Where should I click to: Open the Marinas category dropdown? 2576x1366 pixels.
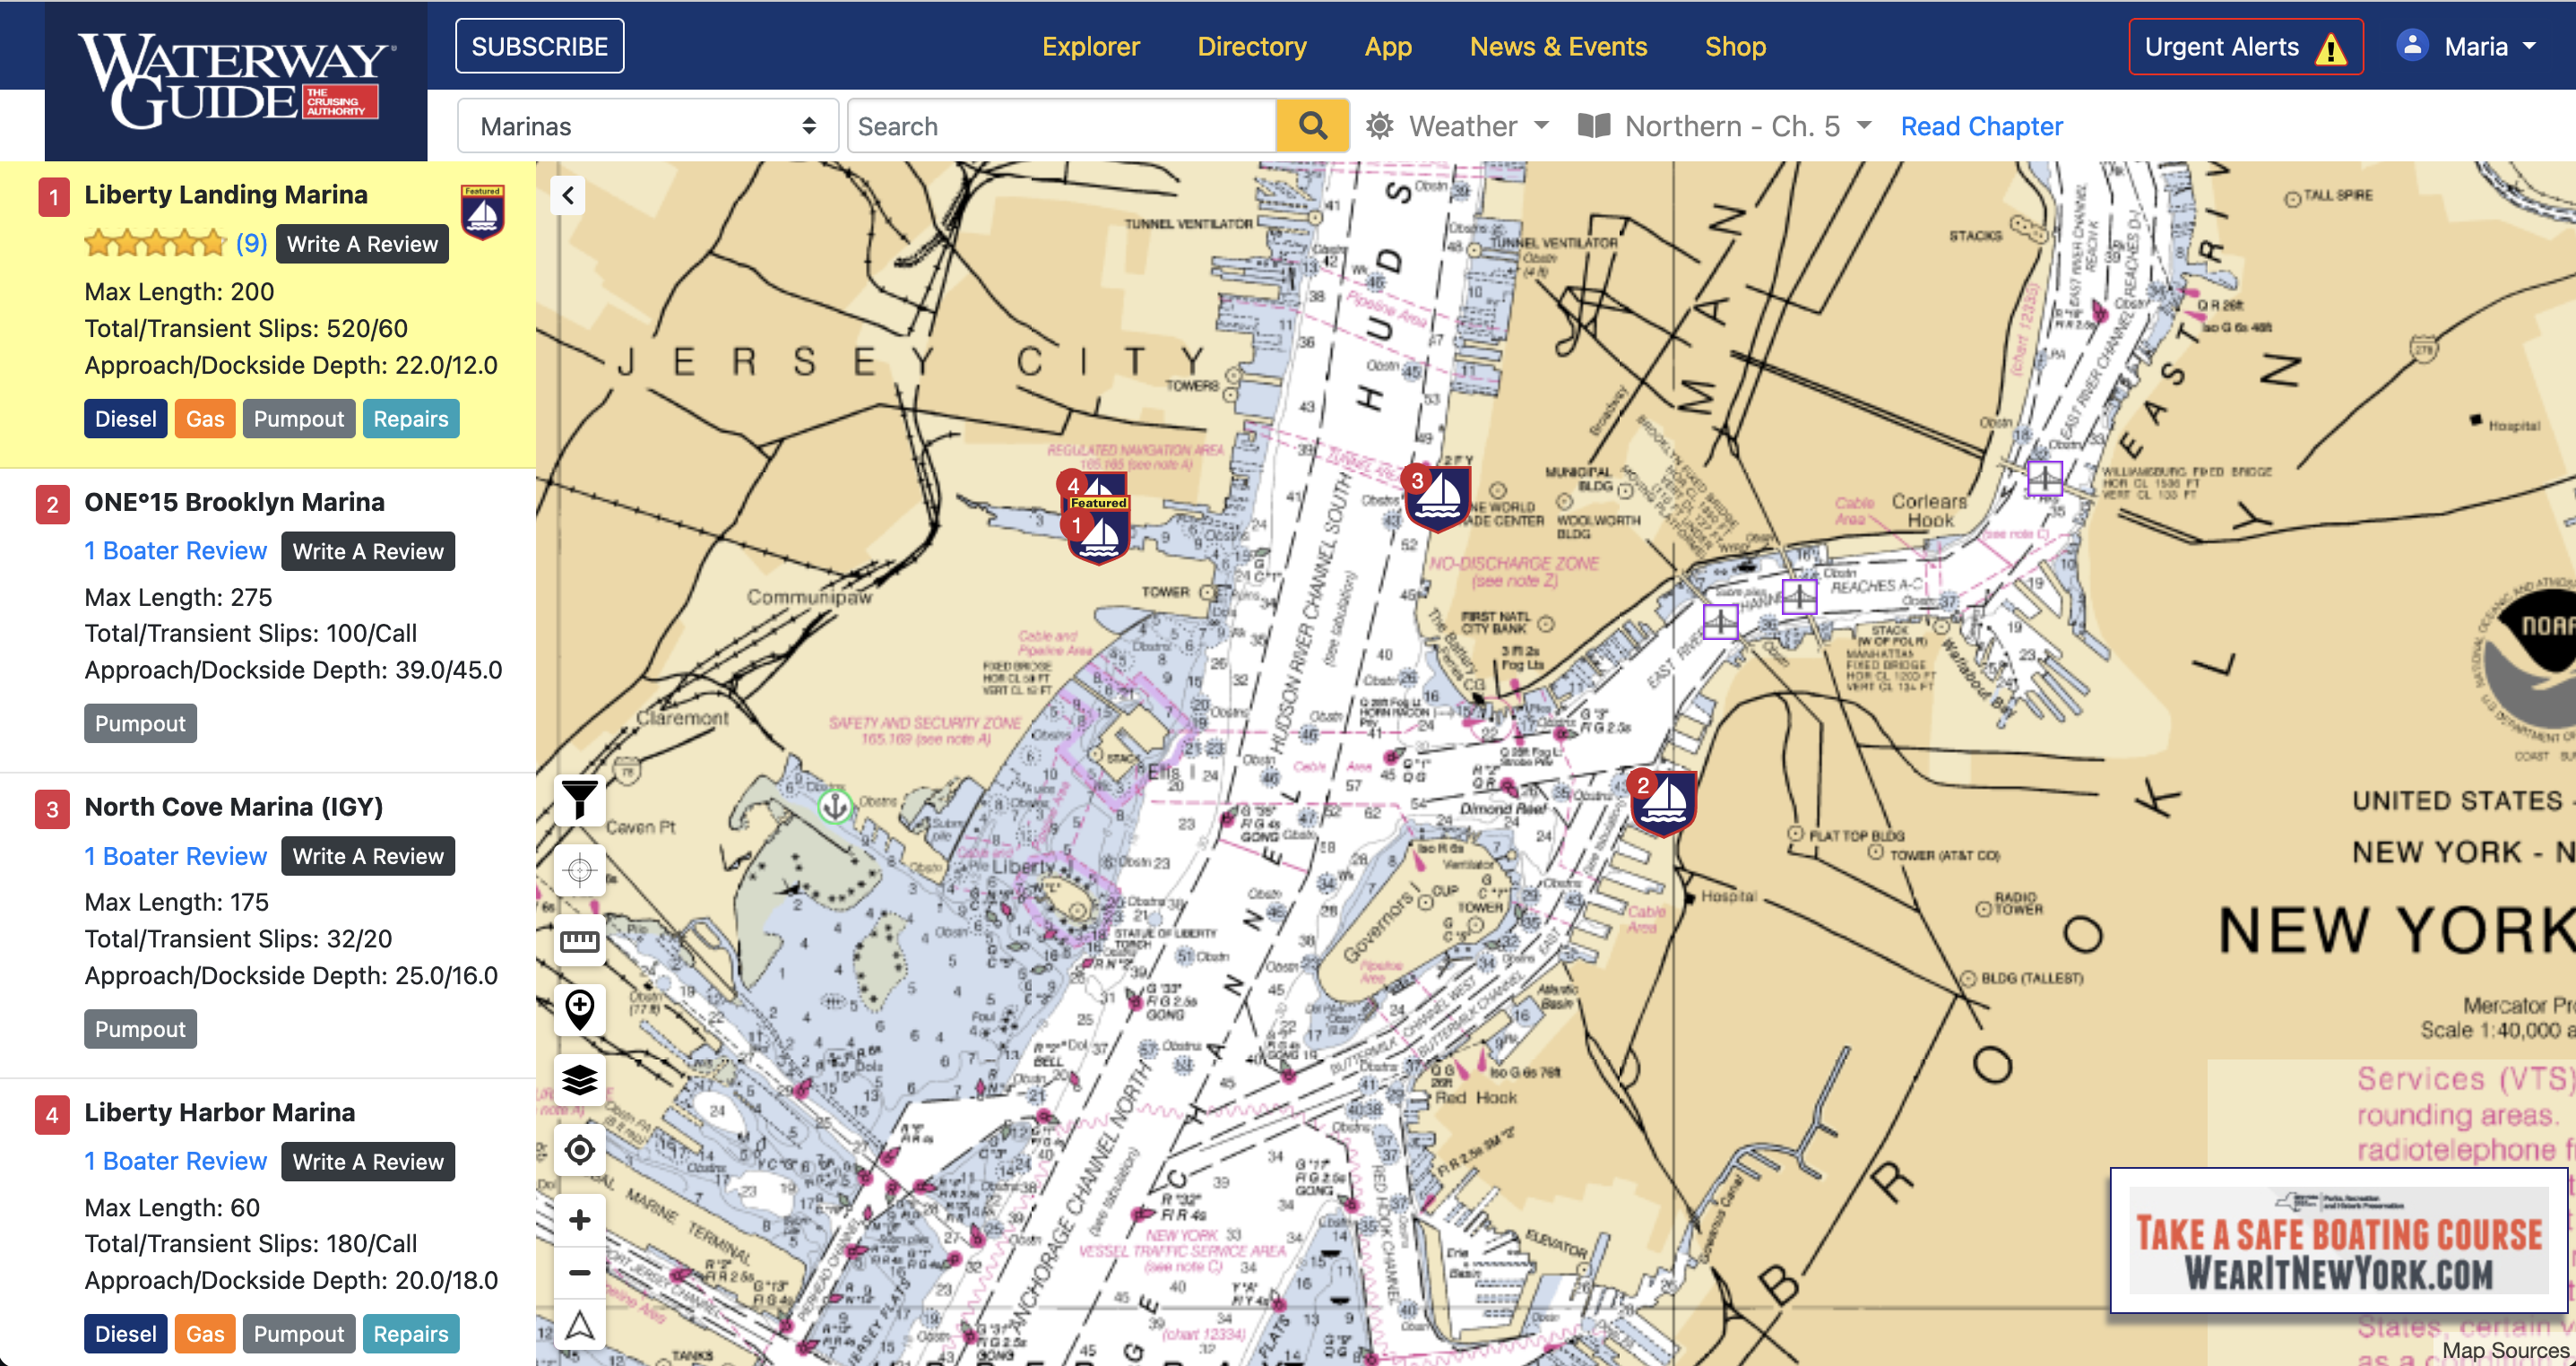tap(647, 126)
